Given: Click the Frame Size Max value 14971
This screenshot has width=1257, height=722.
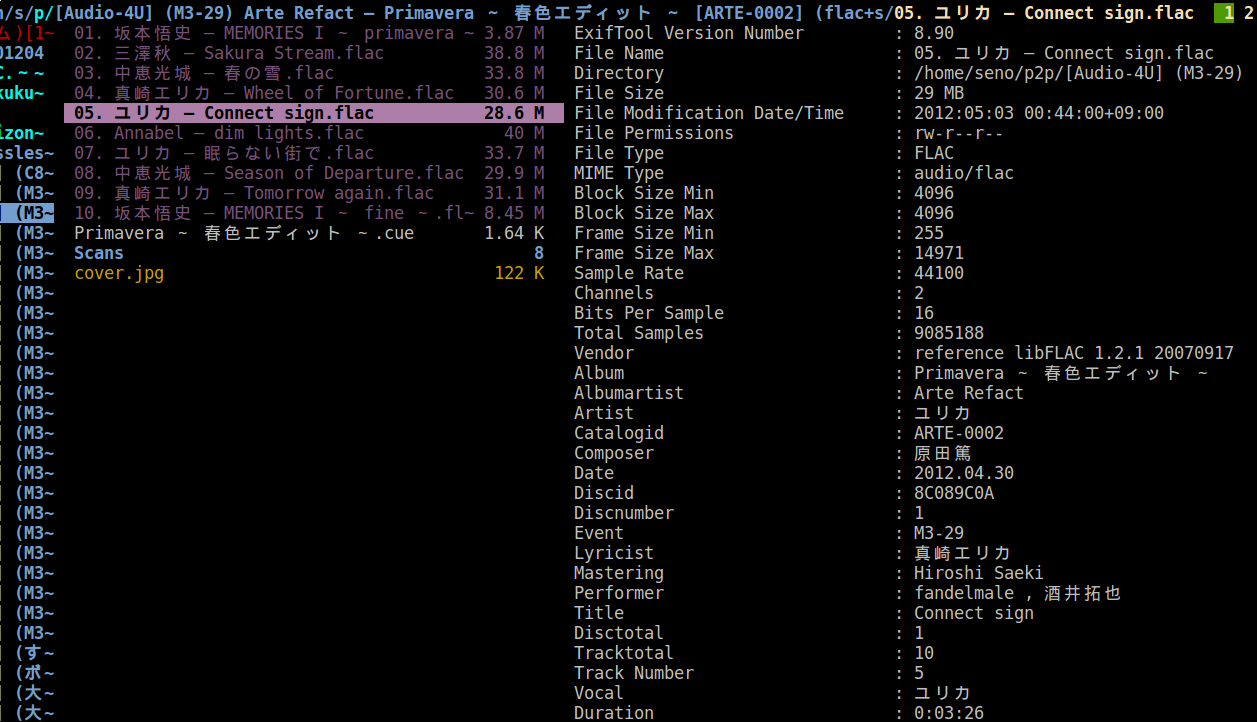Looking at the screenshot, I should 939,253.
